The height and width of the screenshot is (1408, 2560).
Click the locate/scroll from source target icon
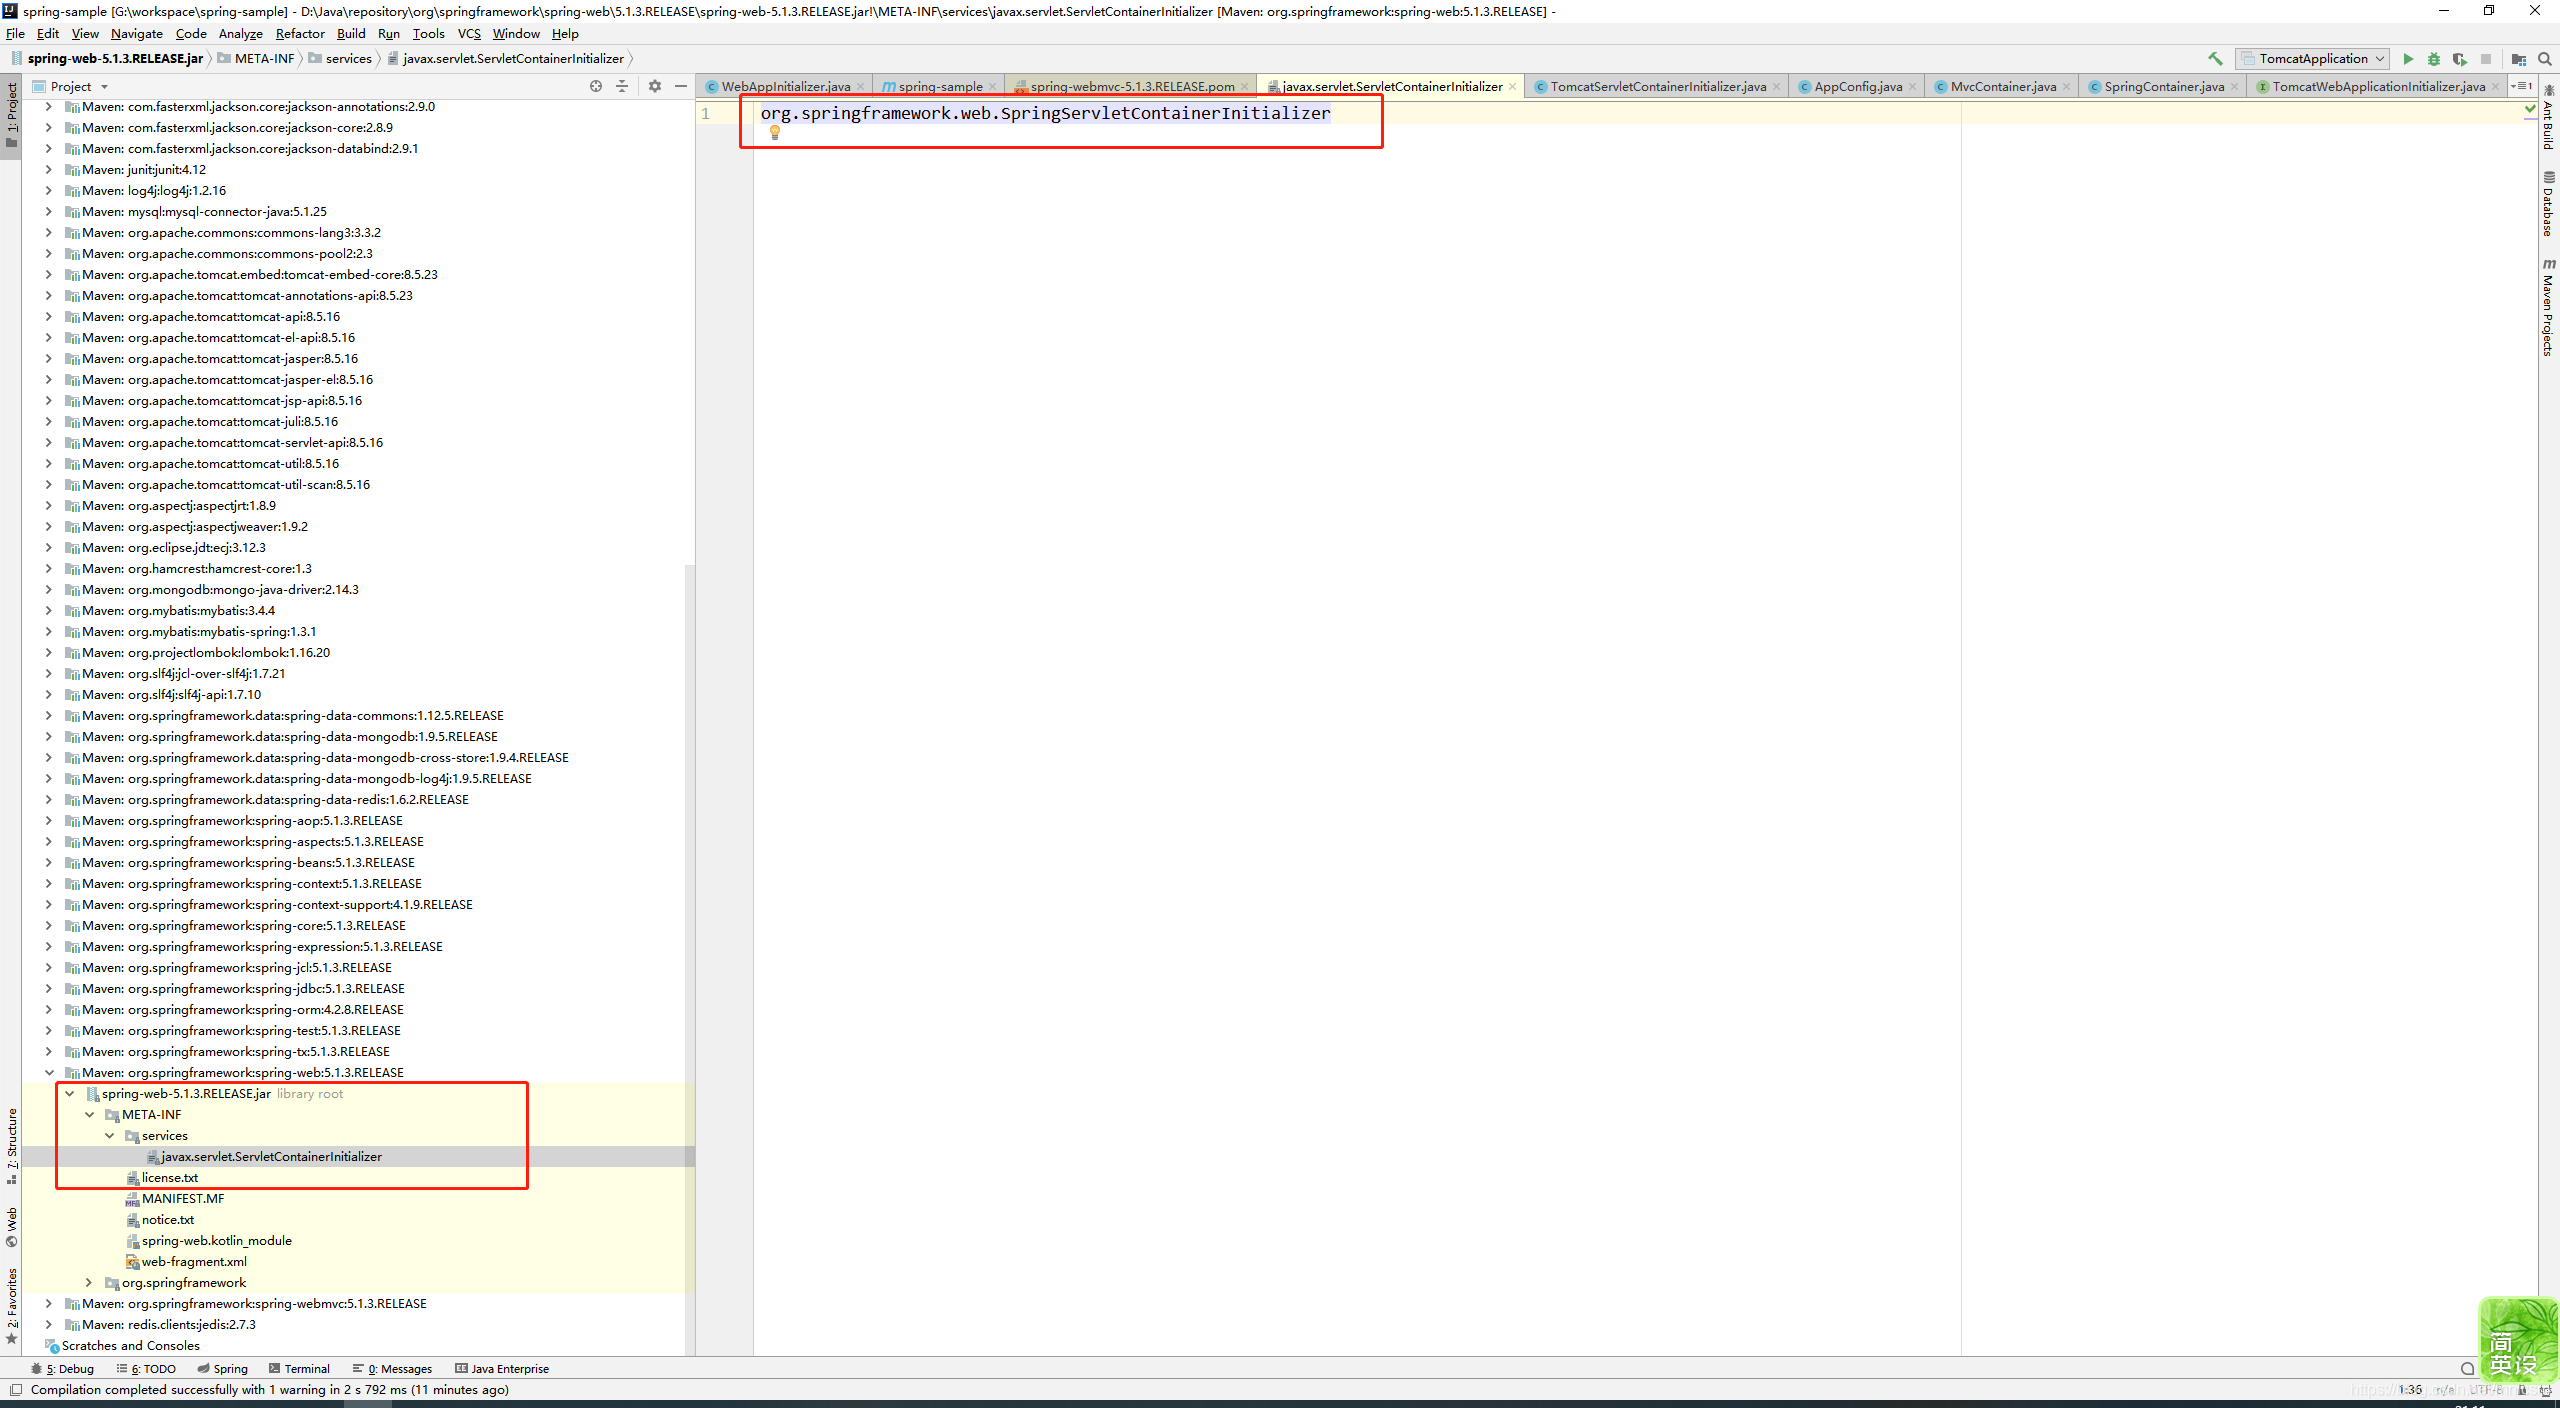(x=596, y=86)
